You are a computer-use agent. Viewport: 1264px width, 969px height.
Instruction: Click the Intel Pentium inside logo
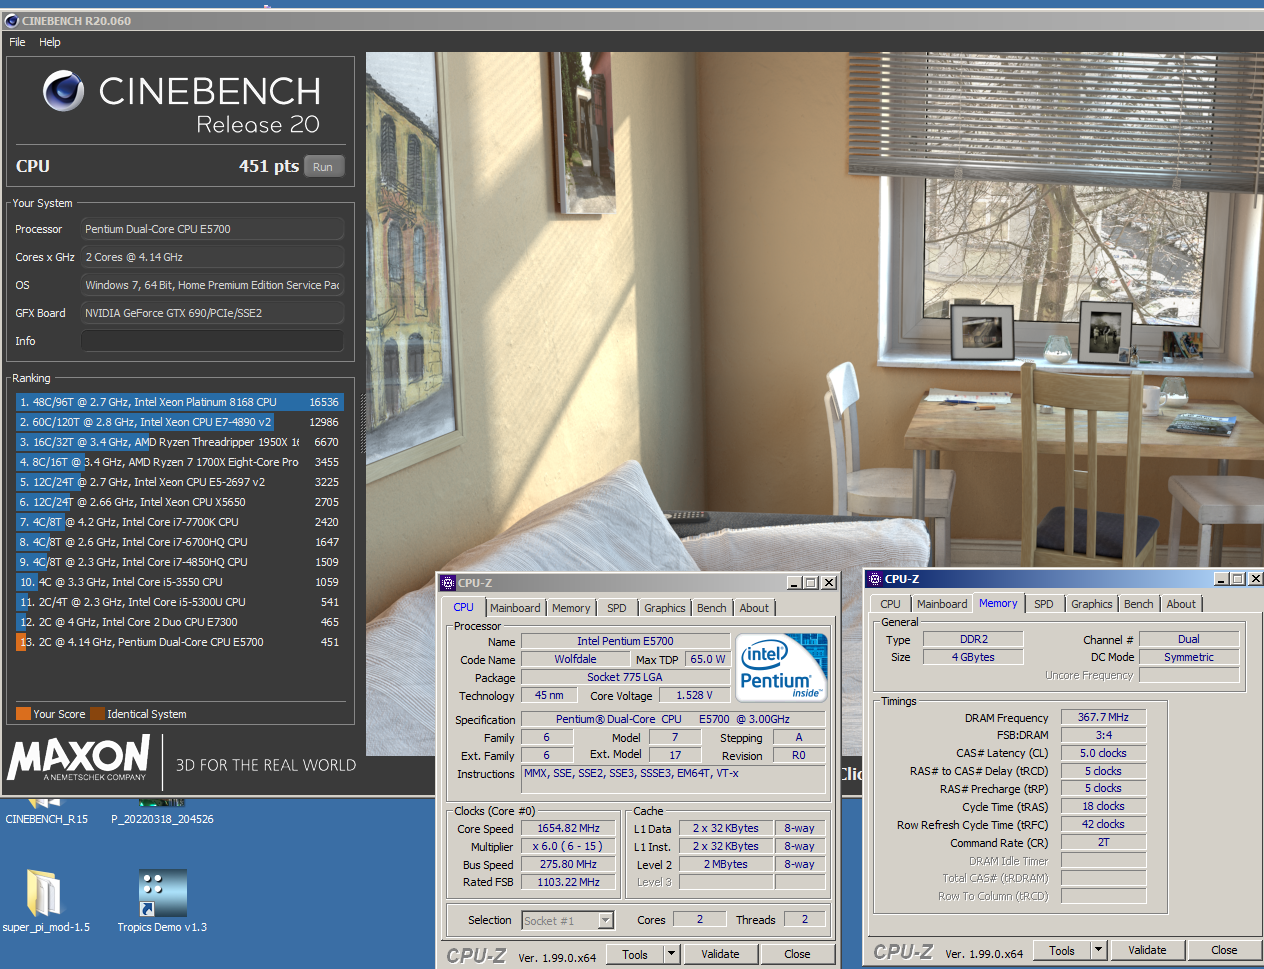(781, 666)
